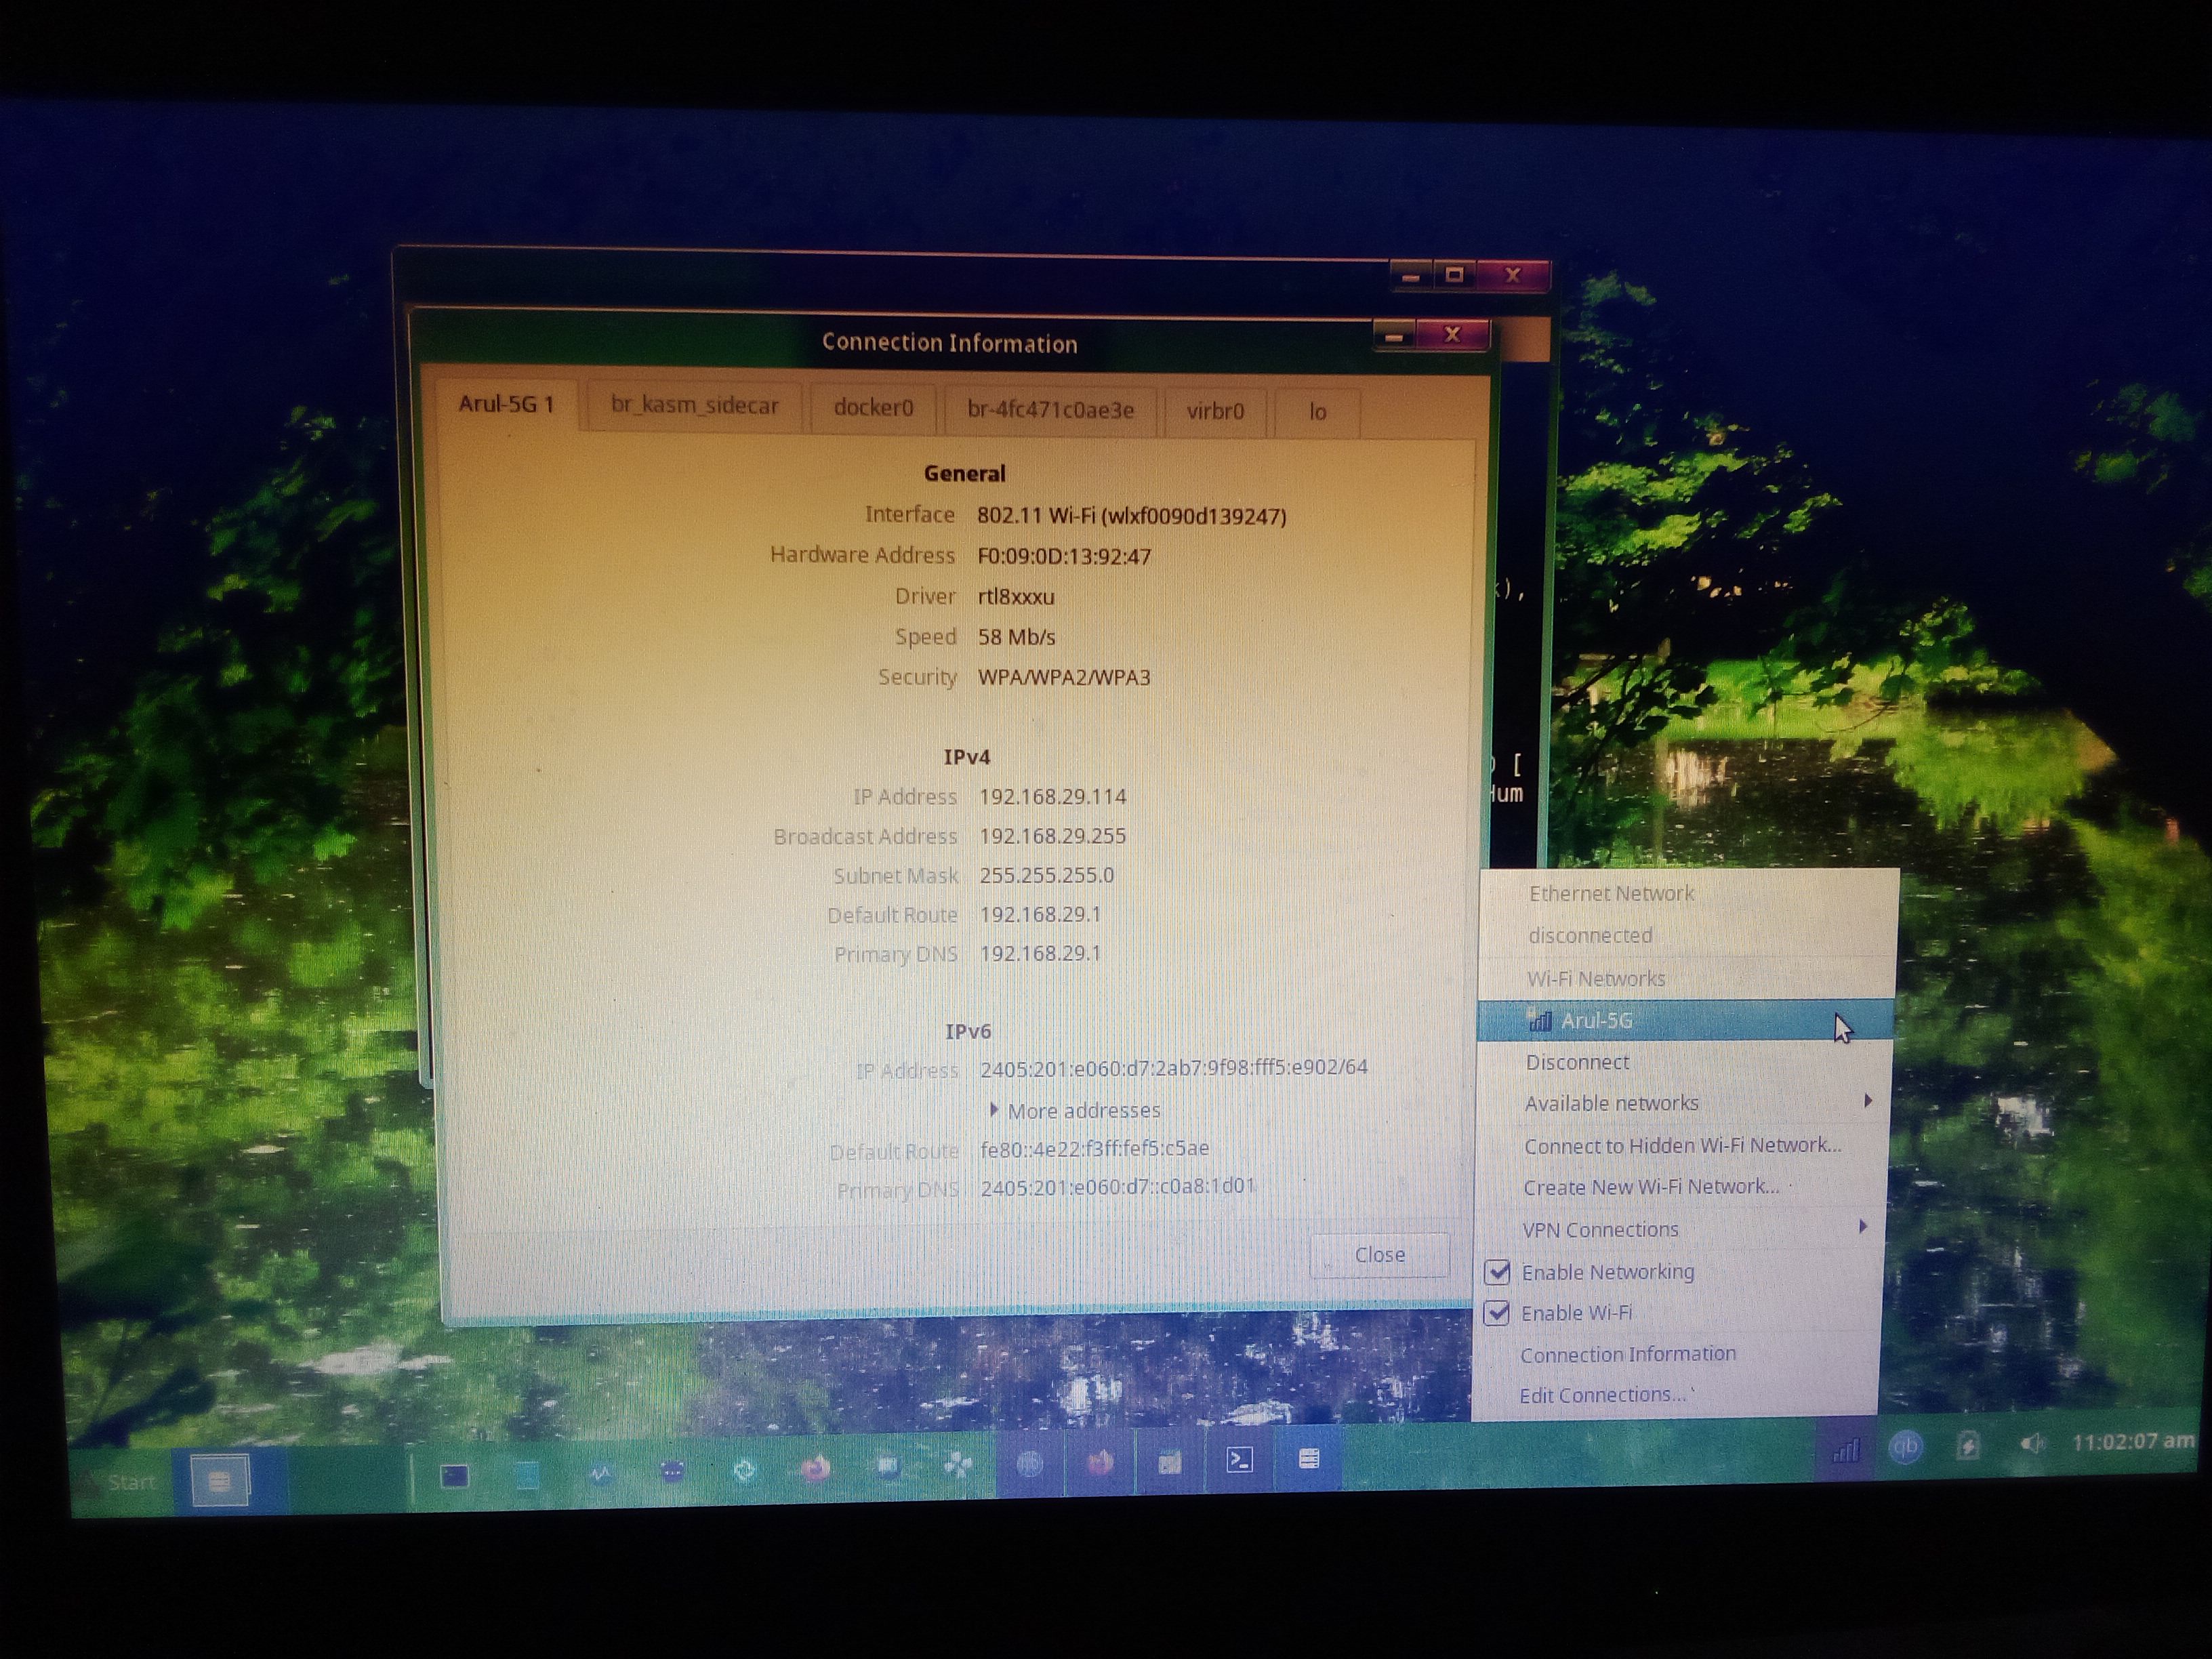Screen dimensions: 2212x1659
Task: Launch the white pinwheel fan icon
Action: 958,1467
